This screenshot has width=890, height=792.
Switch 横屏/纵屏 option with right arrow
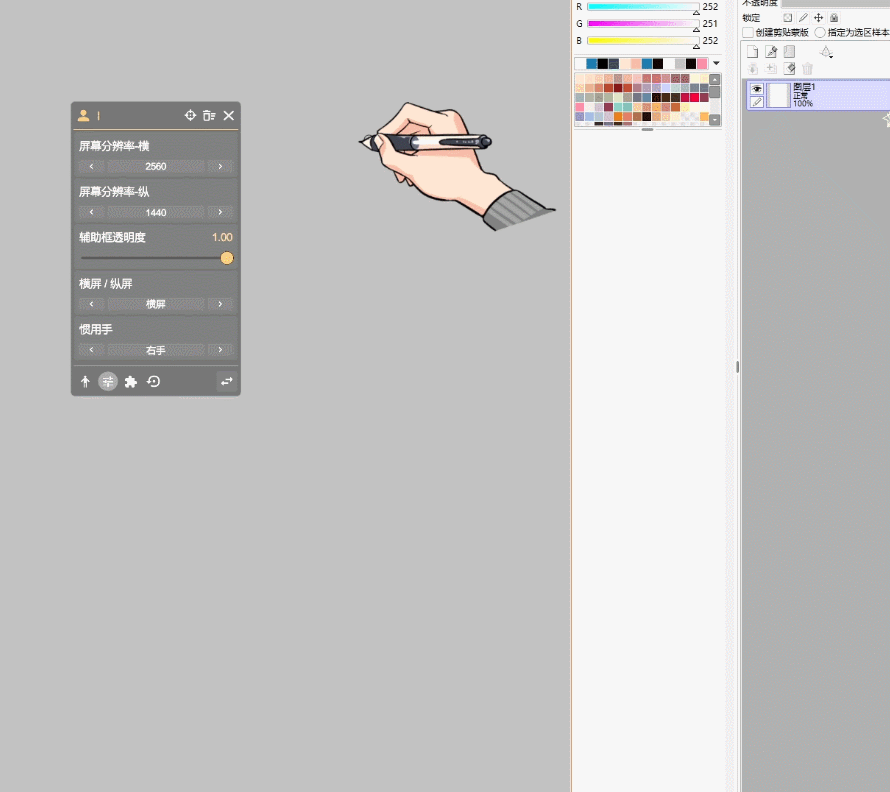pos(220,304)
